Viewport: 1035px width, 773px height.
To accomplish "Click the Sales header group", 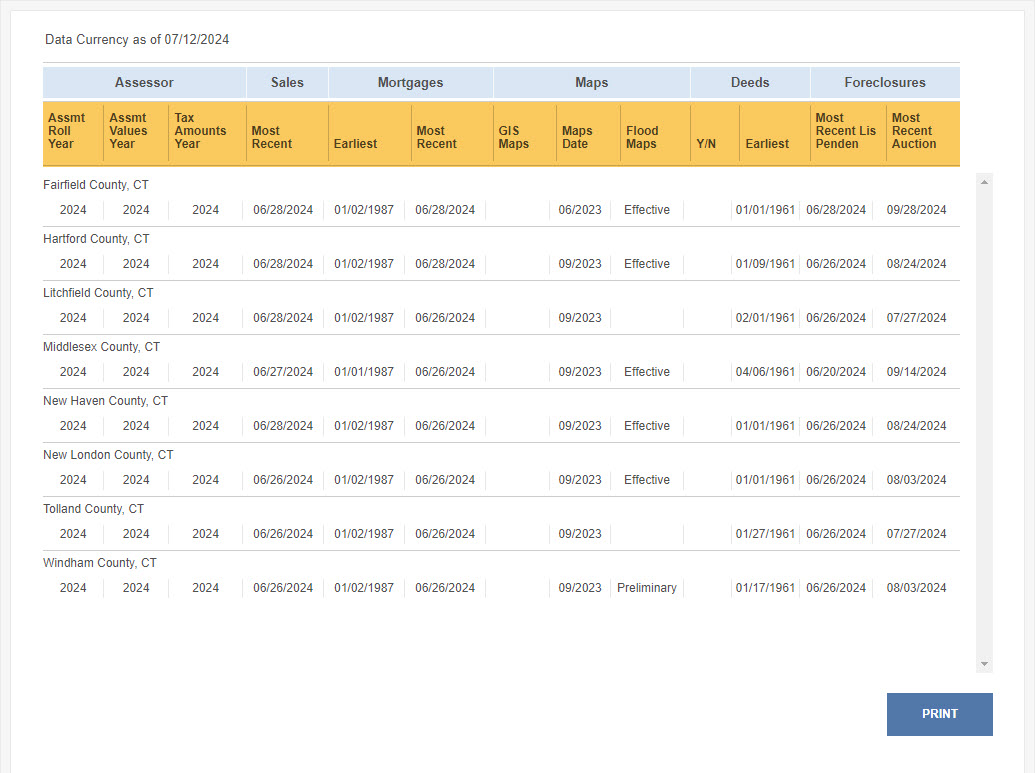I will 287,83.
